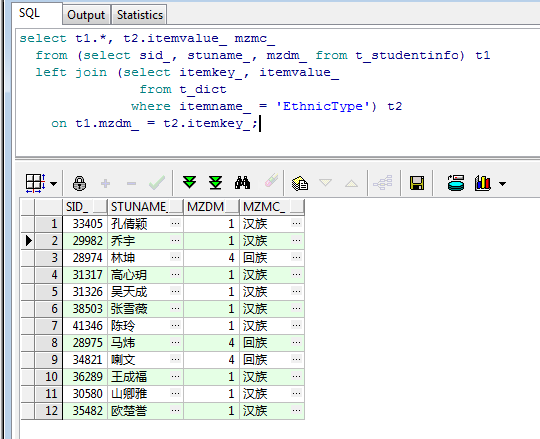
Task: Click the clear record eraser icon
Action: 271,181
